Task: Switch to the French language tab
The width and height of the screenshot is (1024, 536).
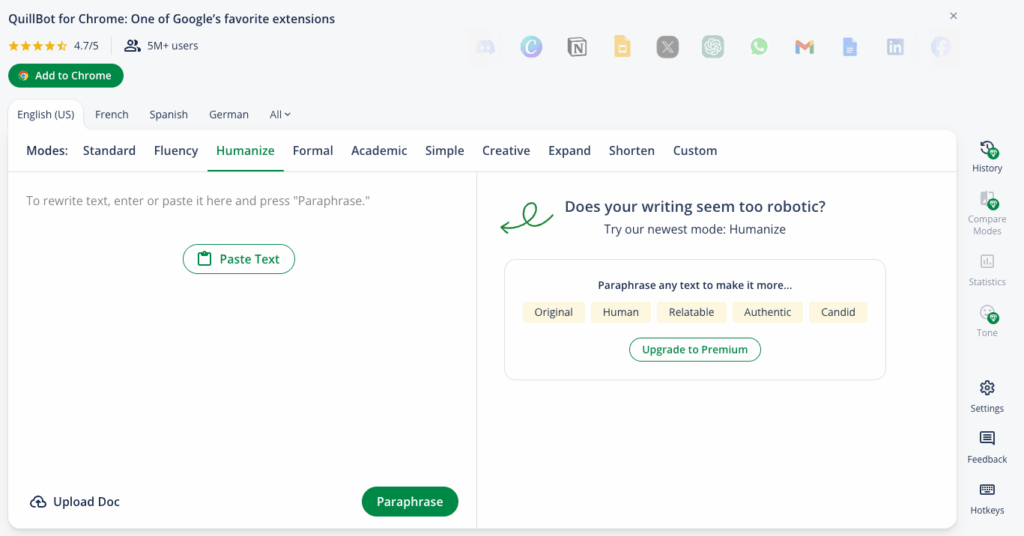Action: [x=112, y=114]
